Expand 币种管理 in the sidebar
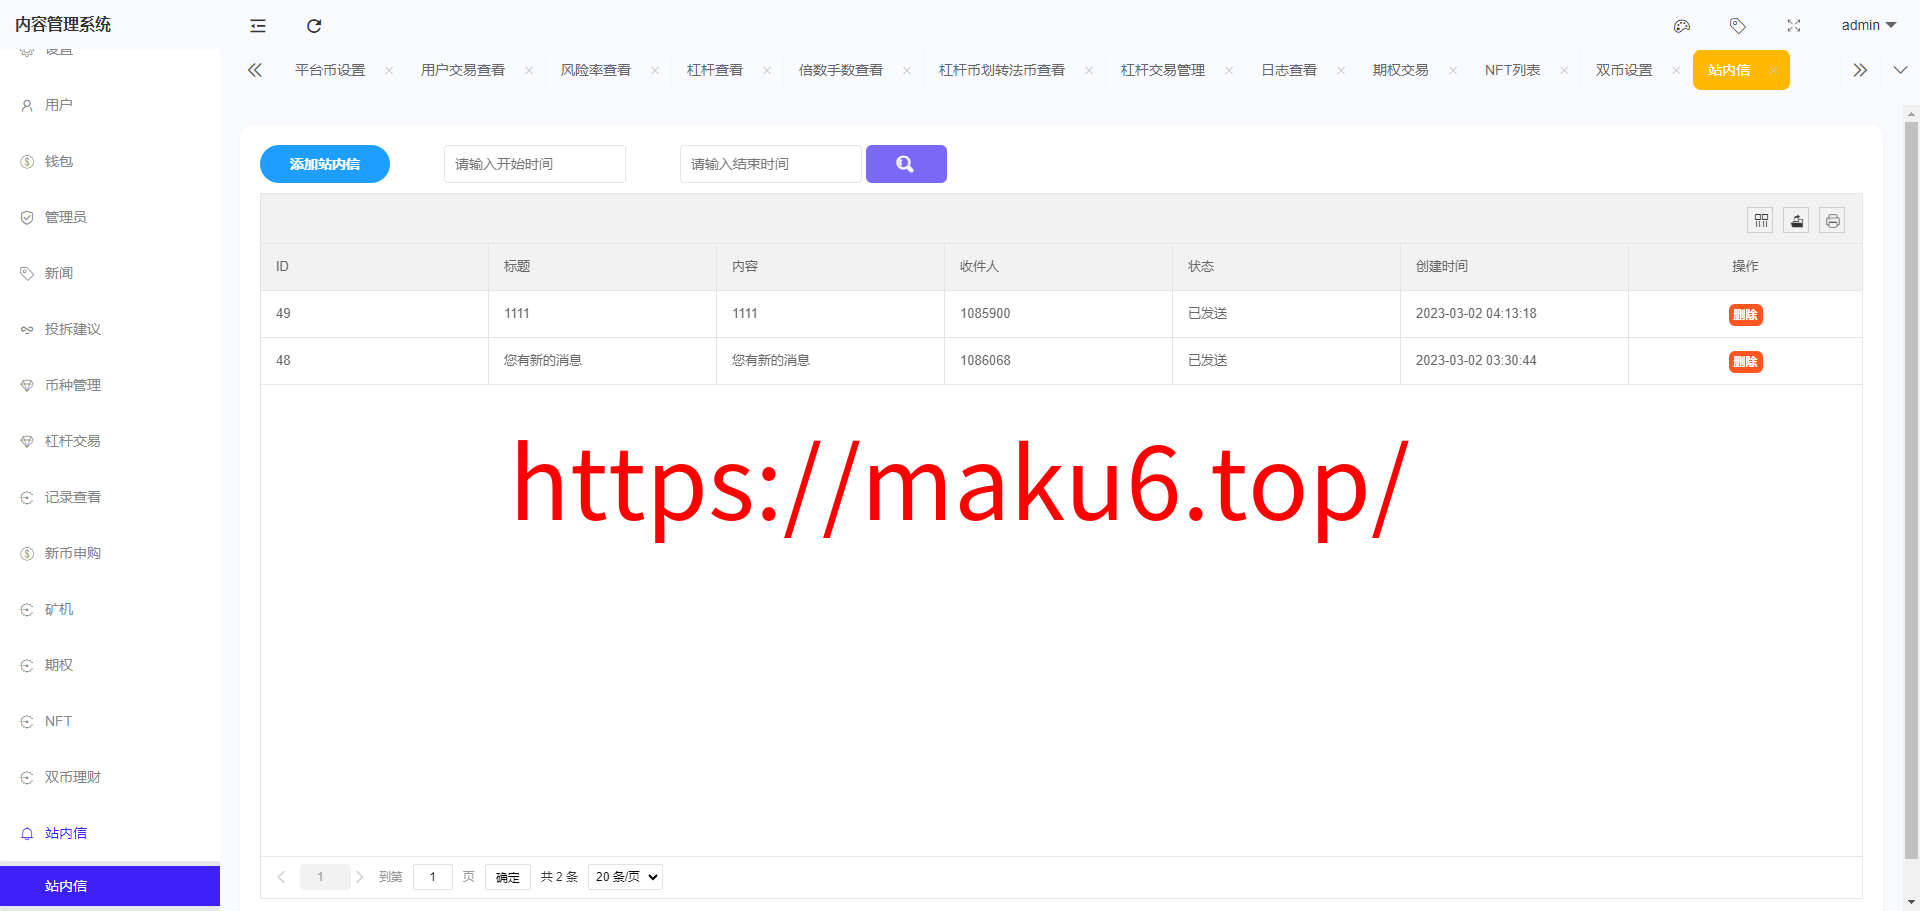This screenshot has height=911, width=1920. point(110,385)
